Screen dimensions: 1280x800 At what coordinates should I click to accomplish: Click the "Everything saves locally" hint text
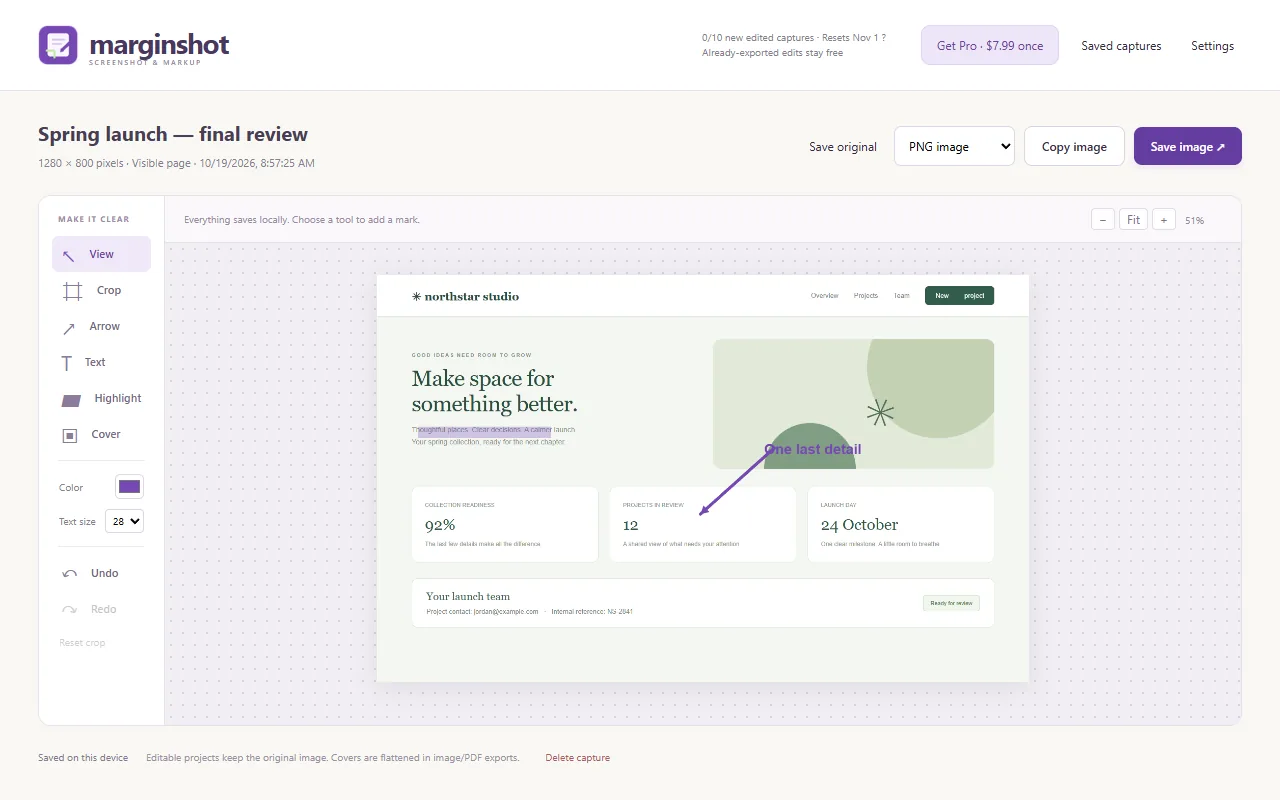click(302, 220)
